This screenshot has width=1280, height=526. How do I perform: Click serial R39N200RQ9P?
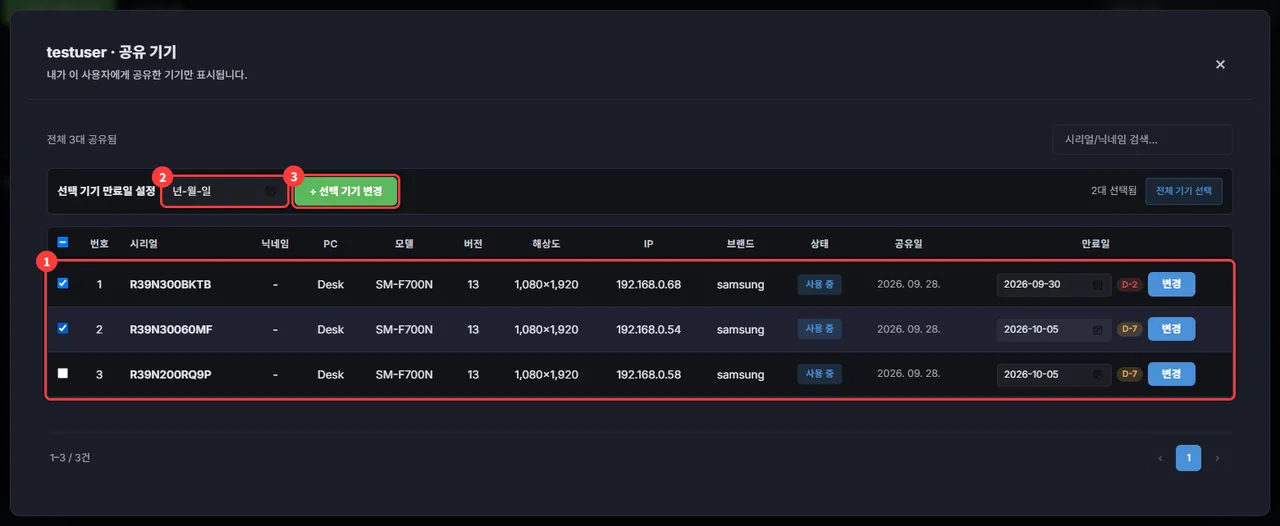[171, 375]
